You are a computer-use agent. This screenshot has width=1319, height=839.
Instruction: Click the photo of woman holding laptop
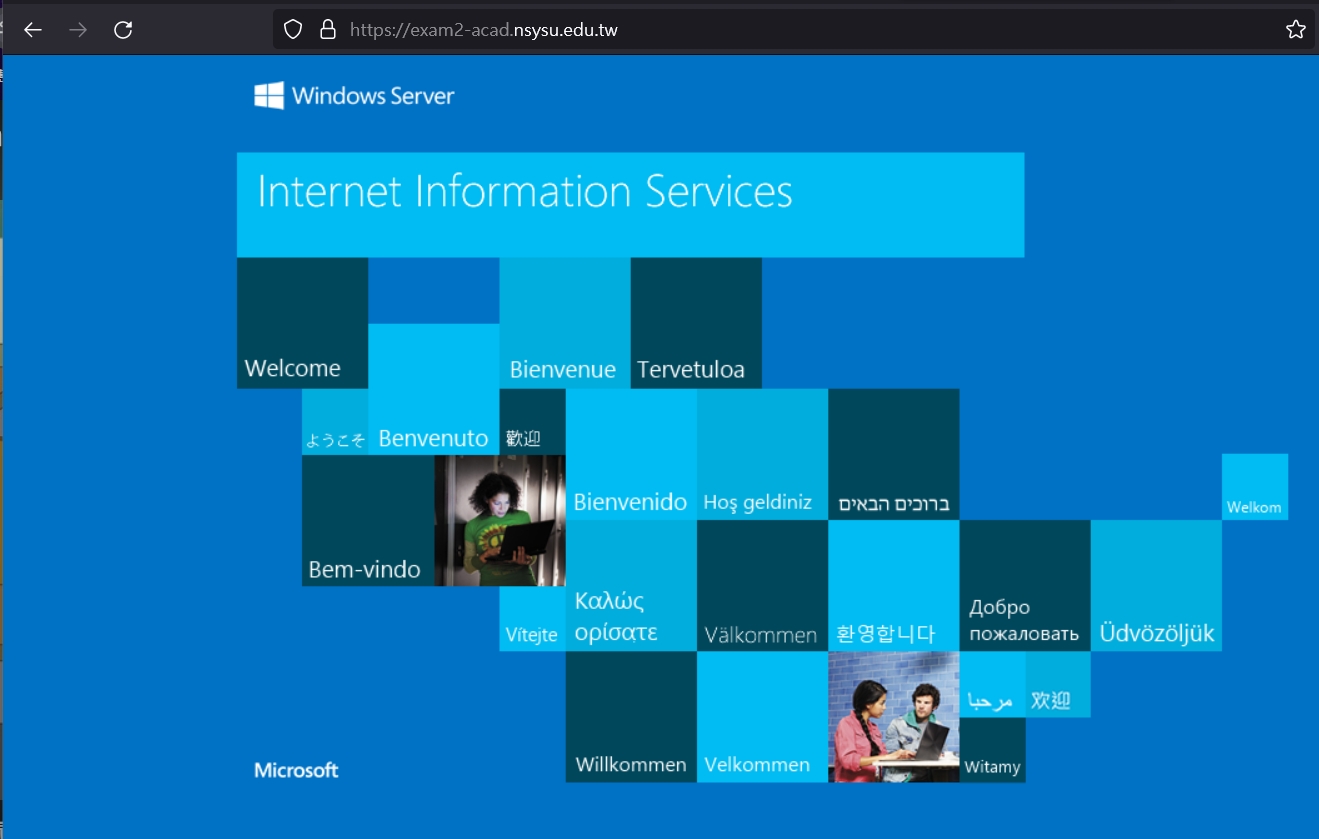point(500,521)
